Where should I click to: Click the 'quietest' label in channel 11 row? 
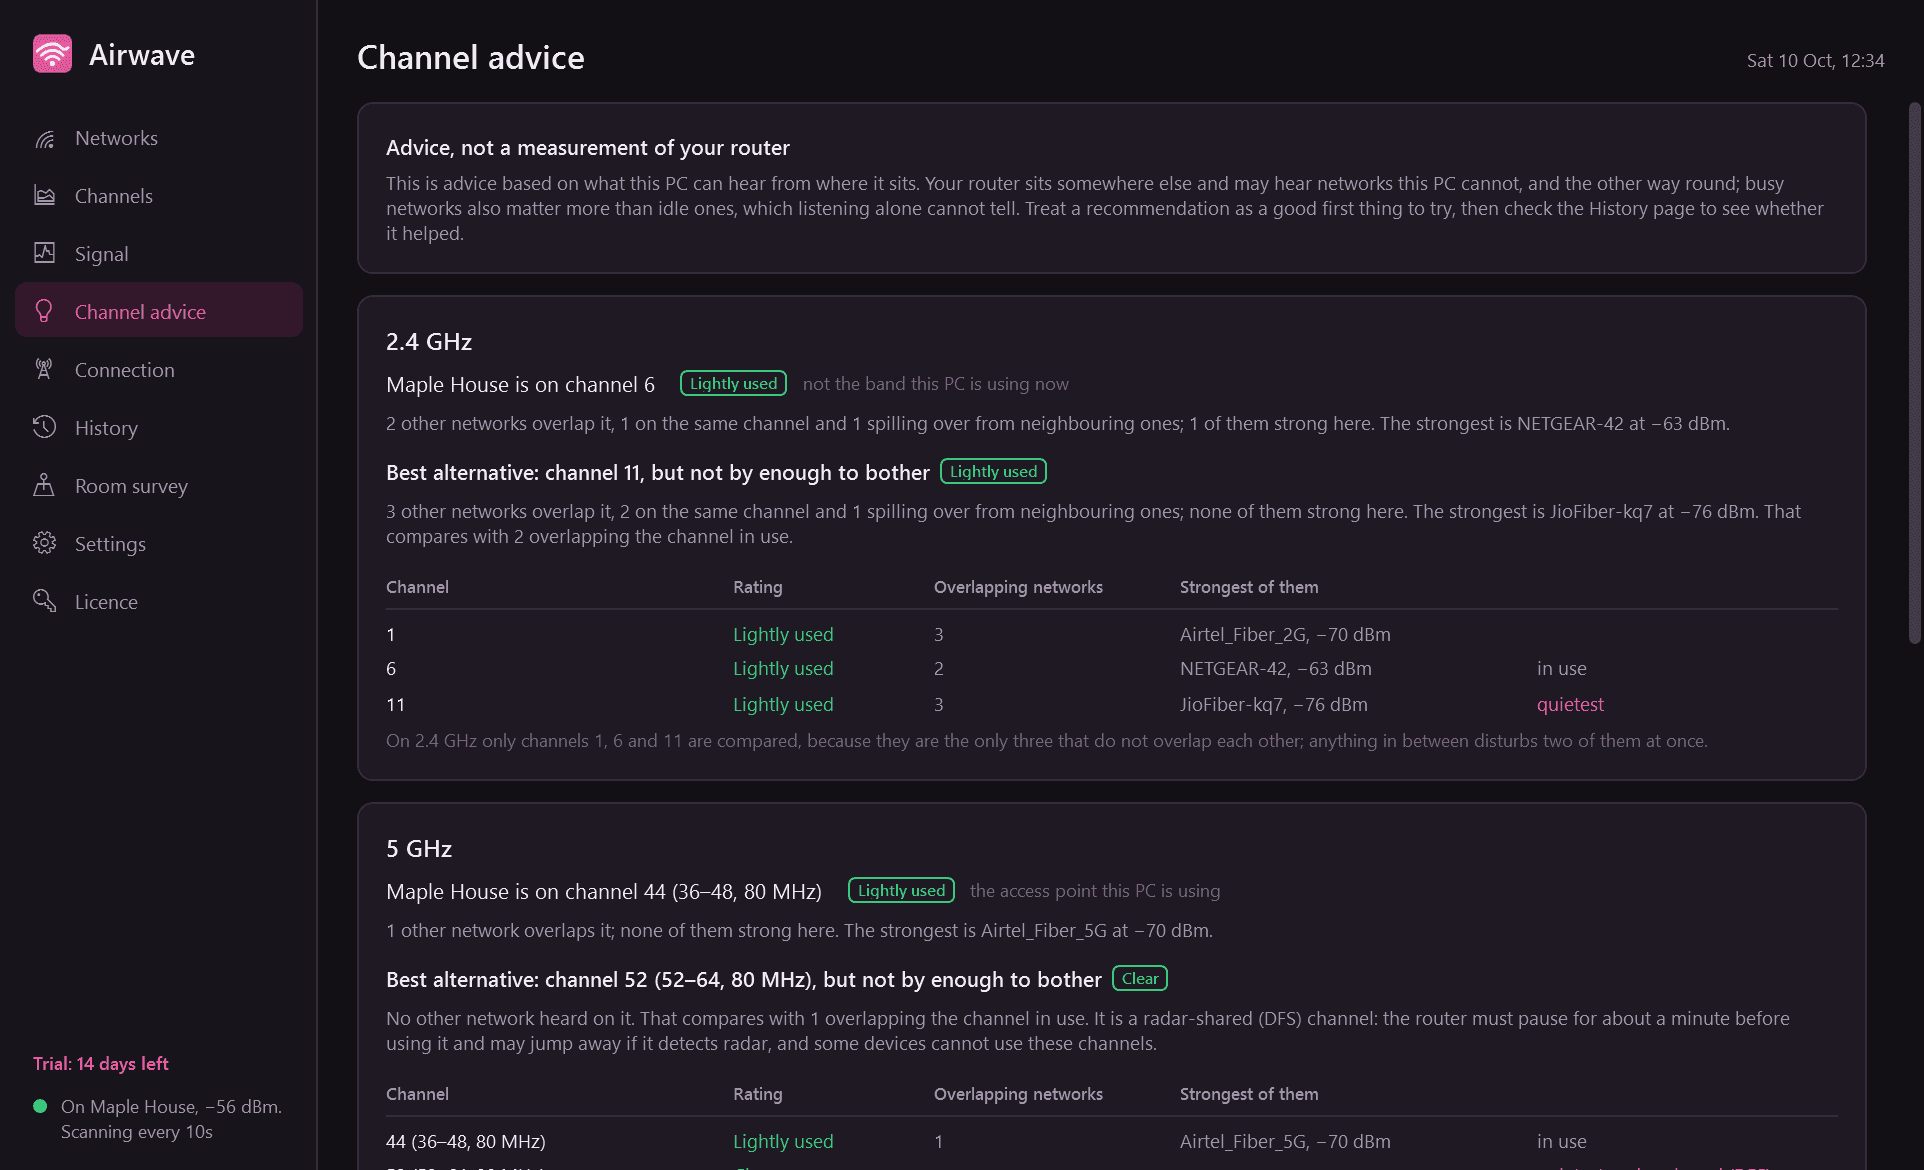(1570, 705)
